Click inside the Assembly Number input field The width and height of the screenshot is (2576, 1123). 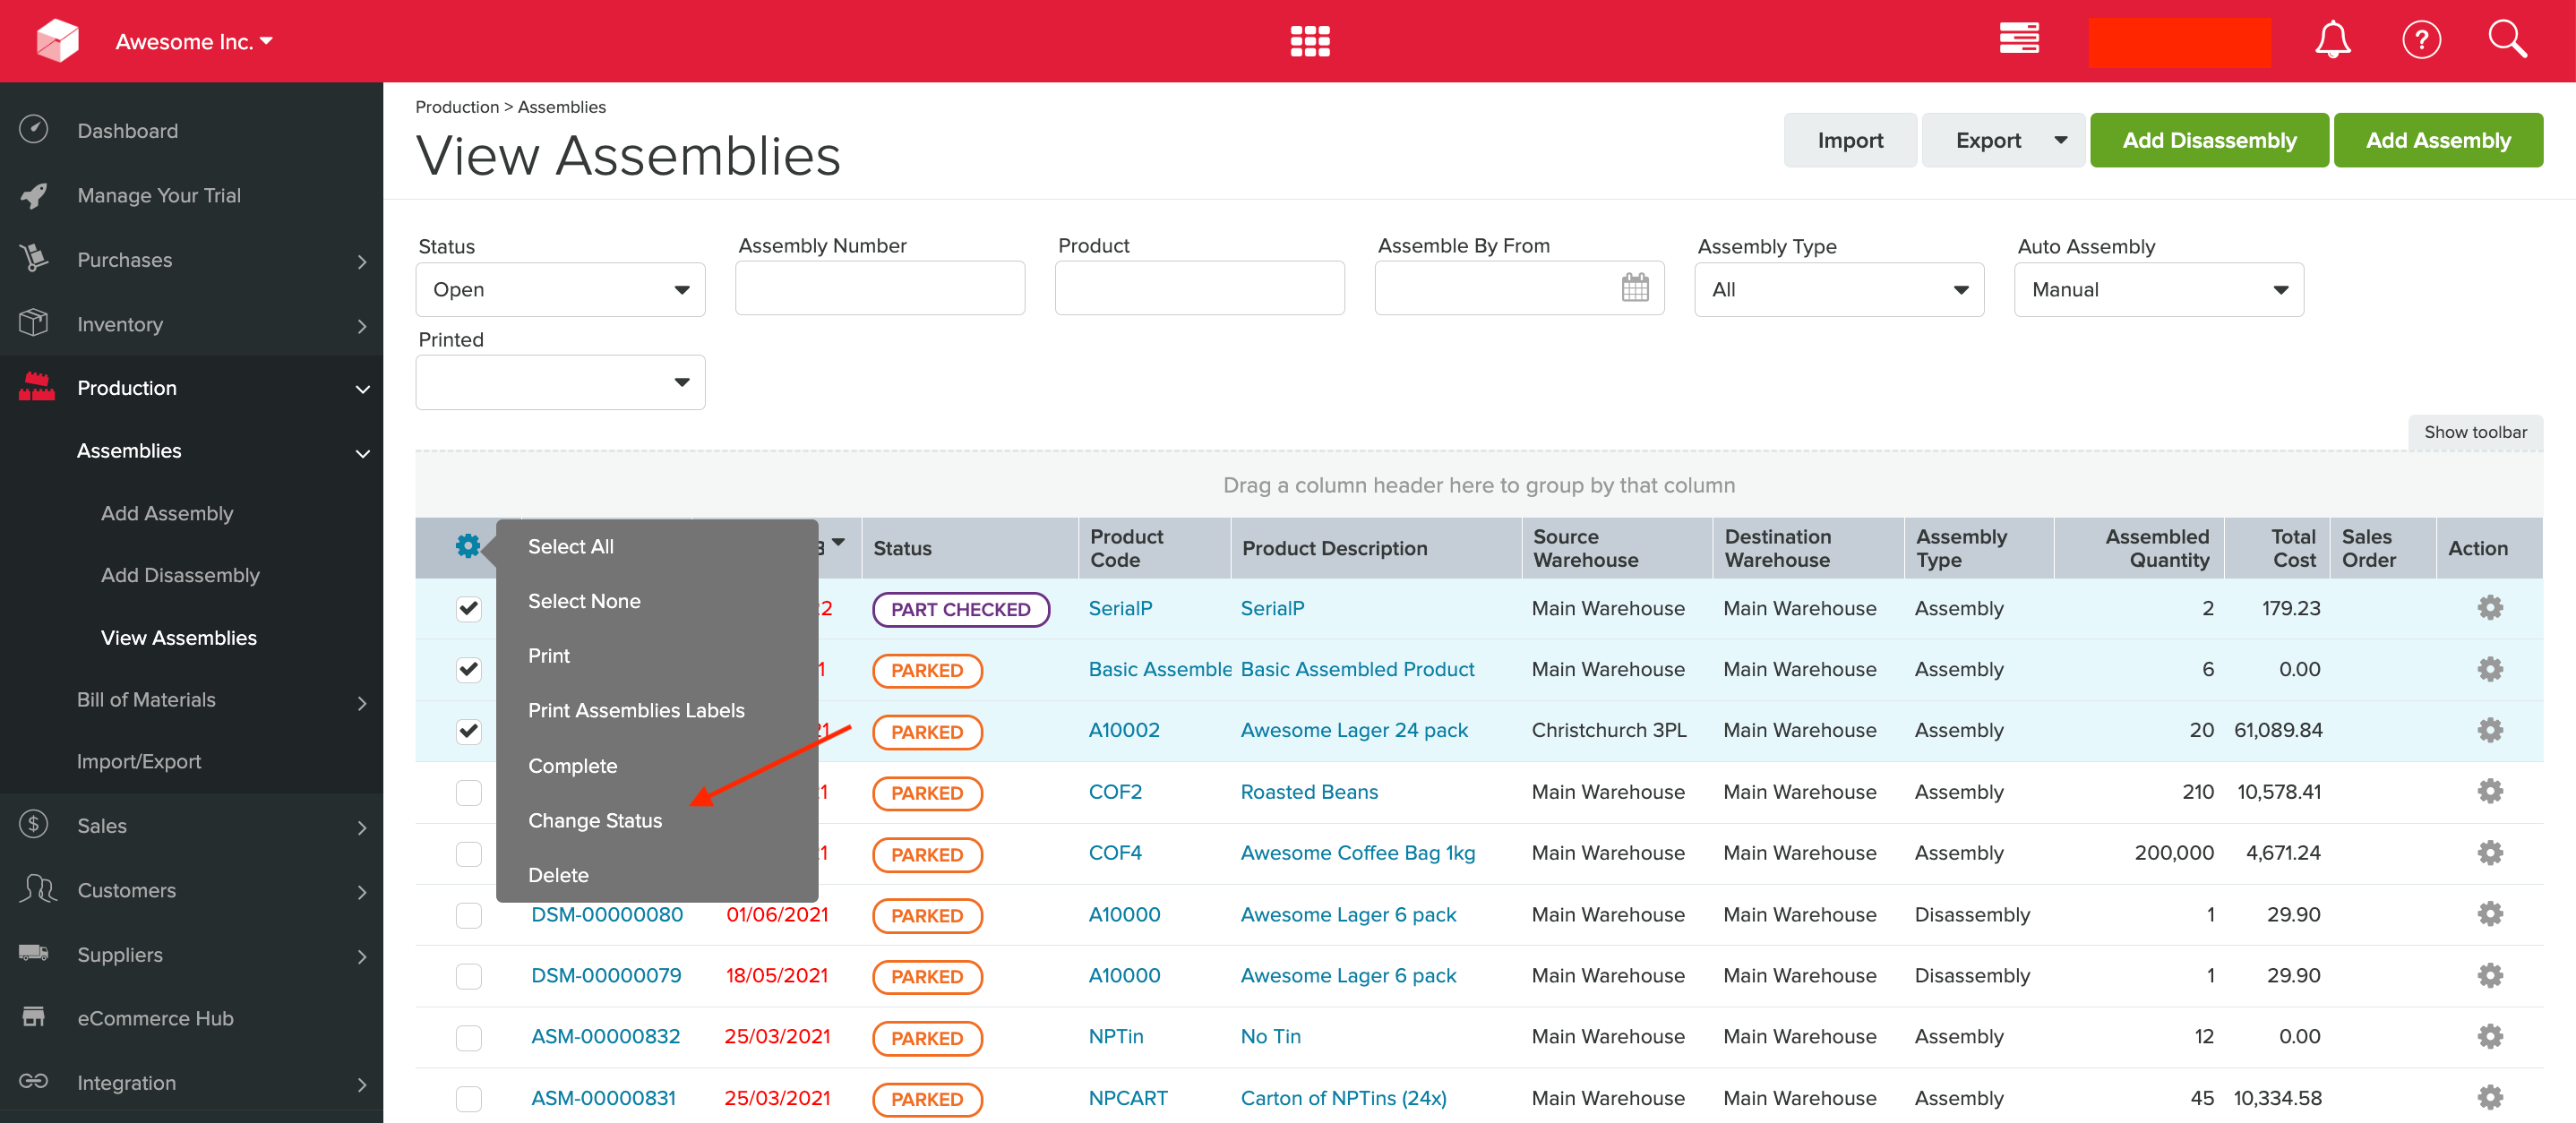tap(879, 288)
